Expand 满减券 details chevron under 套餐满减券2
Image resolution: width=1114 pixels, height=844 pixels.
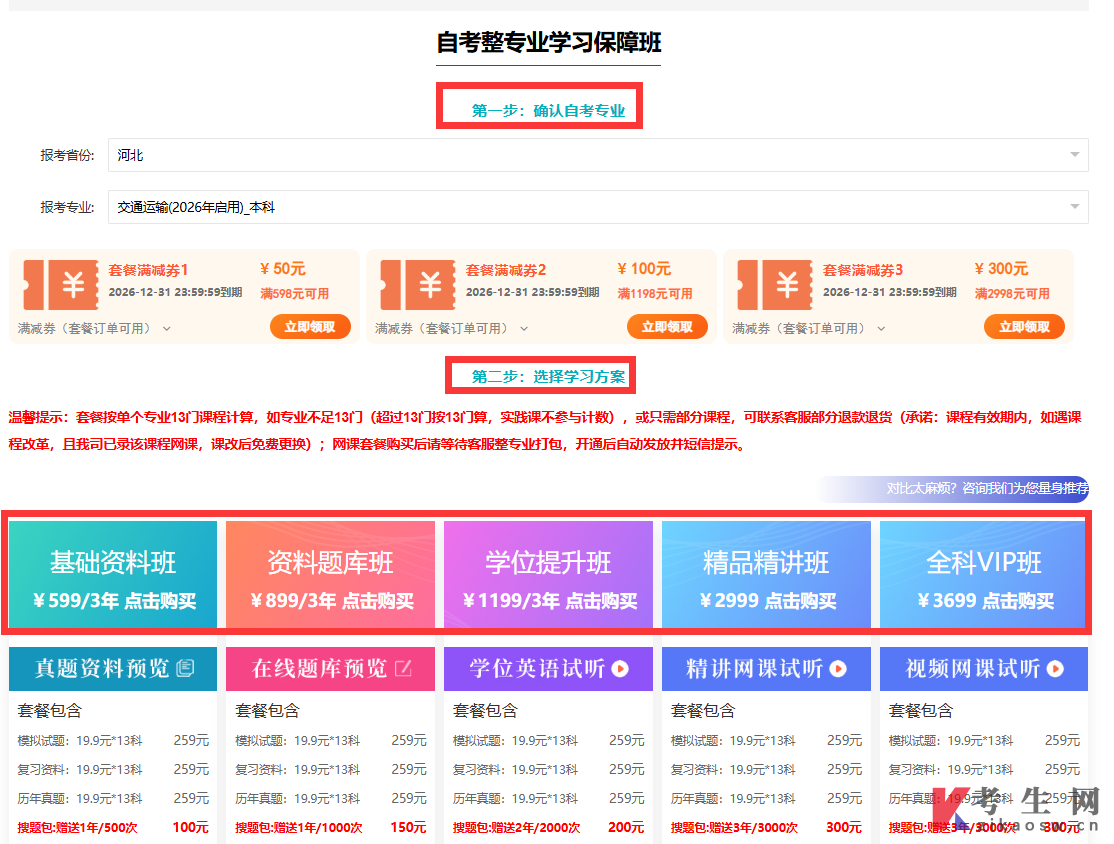524,329
